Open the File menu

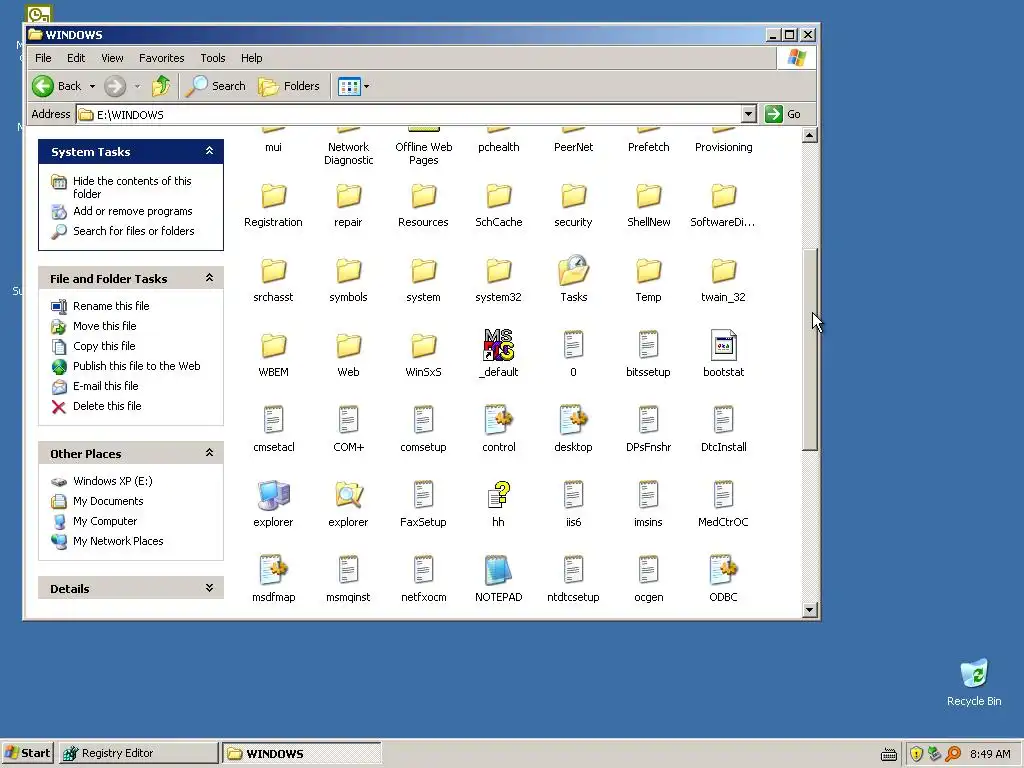(43, 58)
